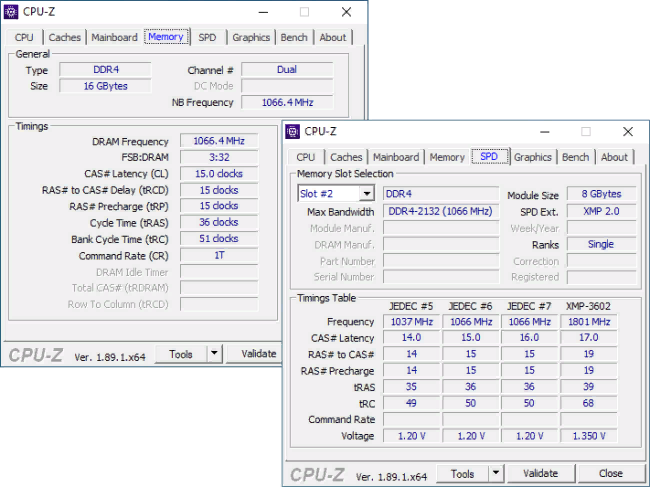650x487 pixels.
Task: Click the SPD Ext. value XMP 2.0
Action: (601, 211)
